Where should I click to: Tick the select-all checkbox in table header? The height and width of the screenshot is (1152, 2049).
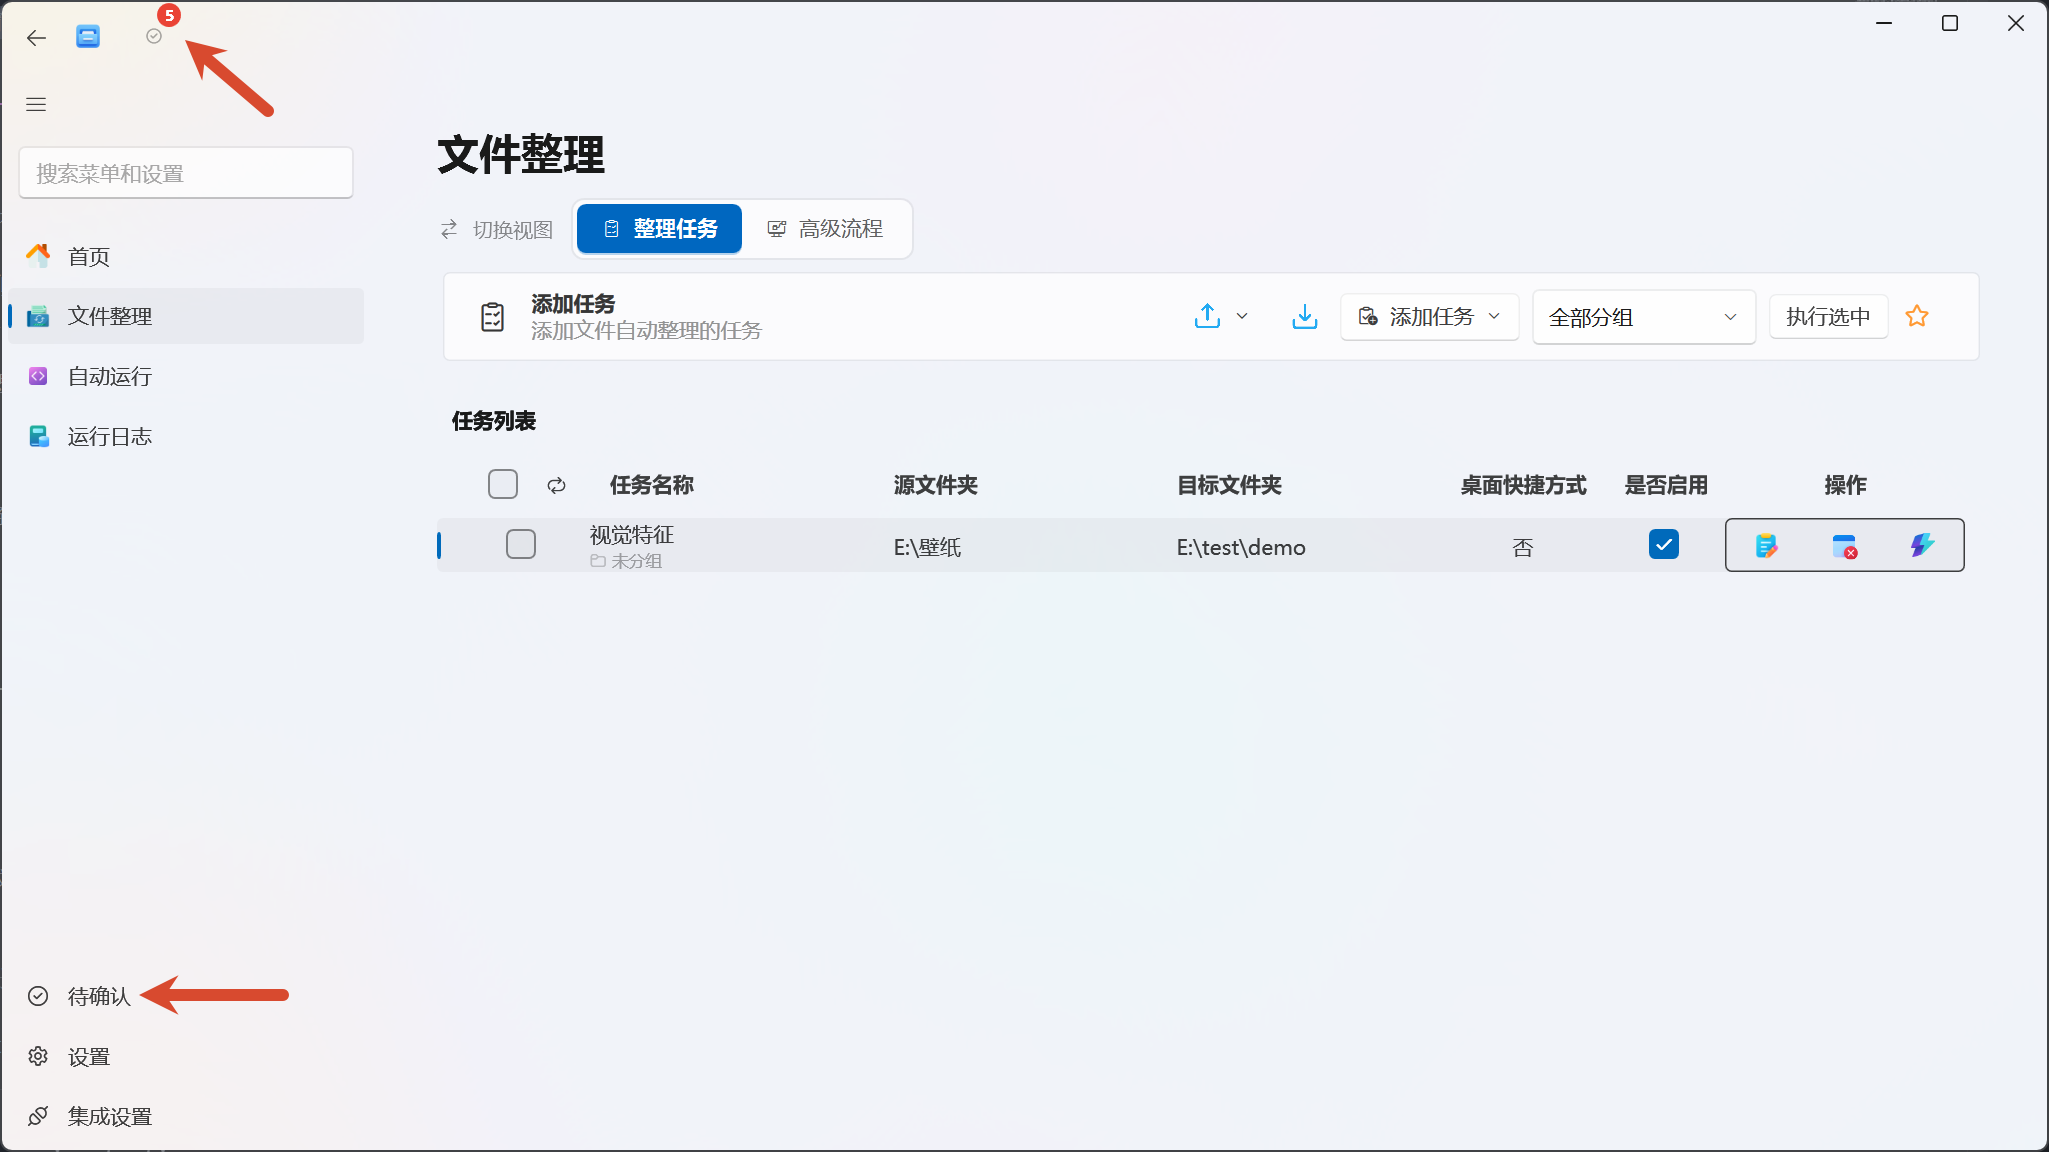pyautogui.click(x=503, y=484)
